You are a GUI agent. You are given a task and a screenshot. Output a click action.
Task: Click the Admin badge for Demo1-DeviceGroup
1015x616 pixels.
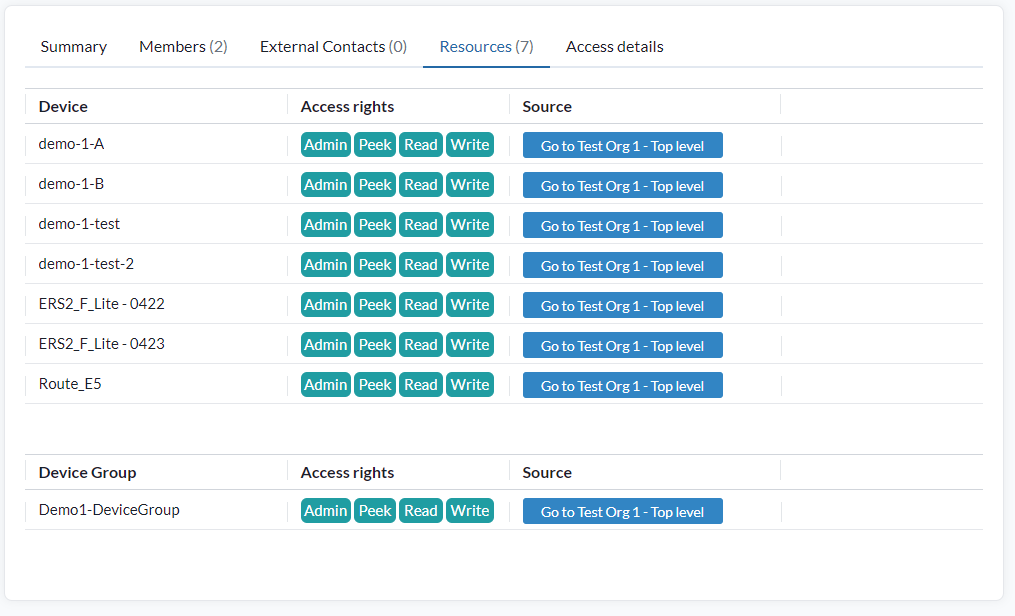[326, 511]
